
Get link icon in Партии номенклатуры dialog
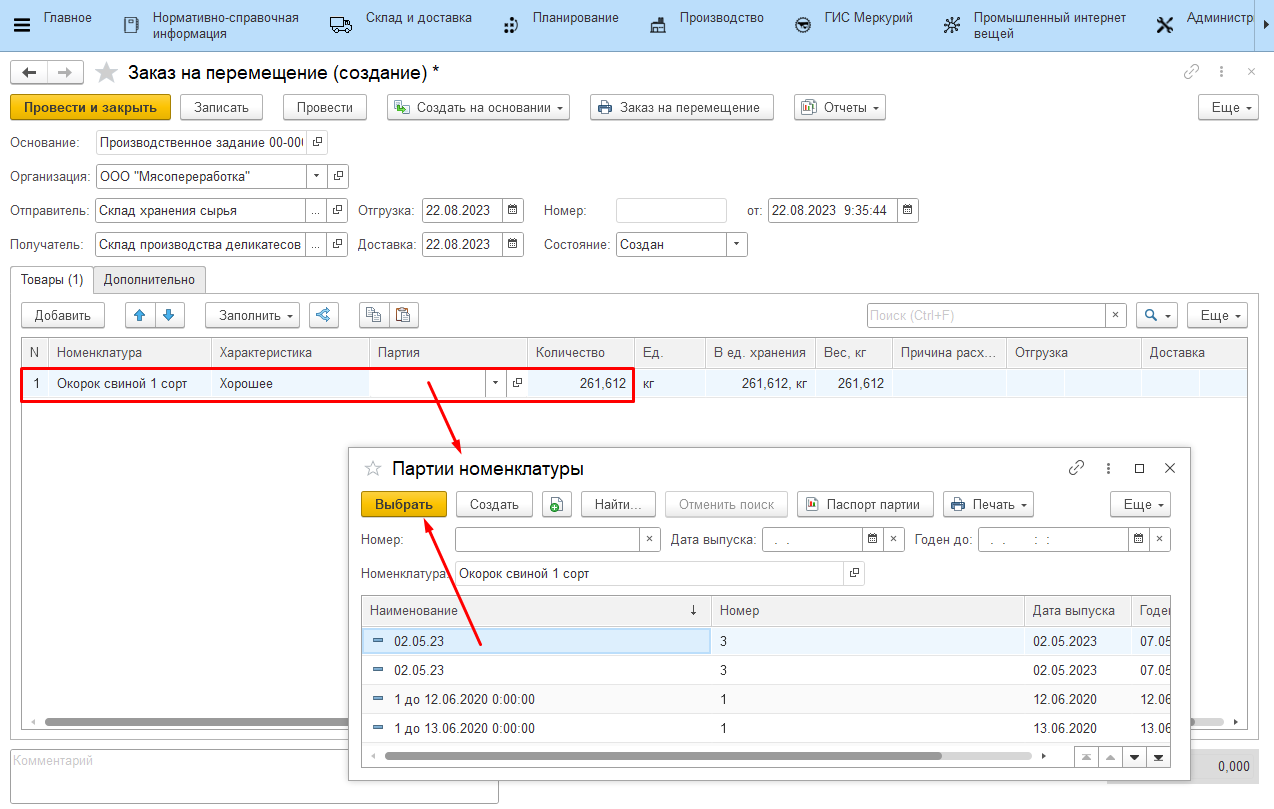[1076, 468]
